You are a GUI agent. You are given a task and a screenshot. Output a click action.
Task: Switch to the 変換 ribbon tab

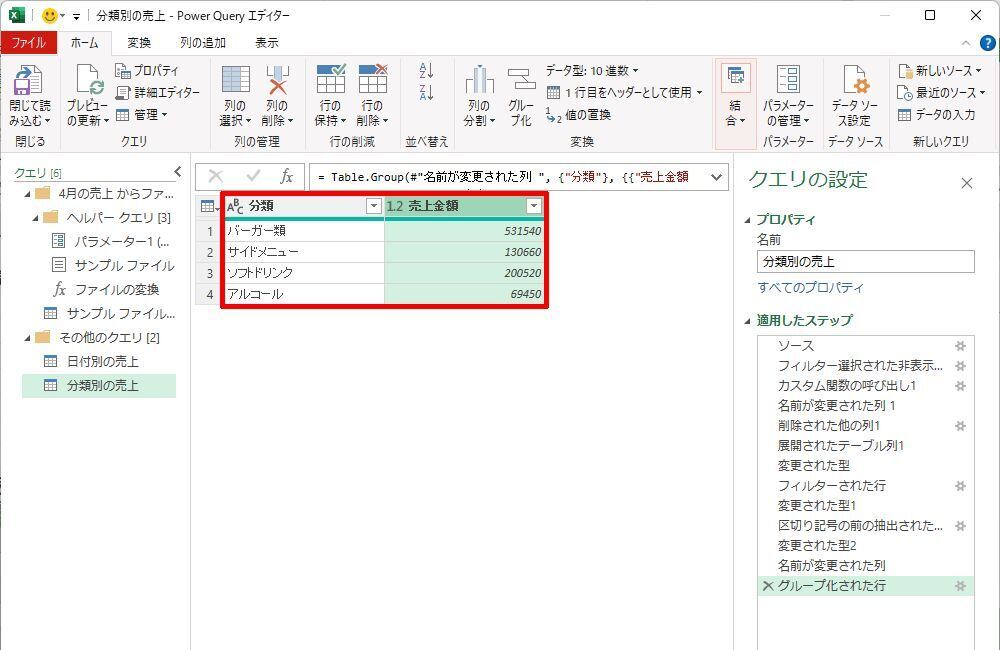[139, 43]
